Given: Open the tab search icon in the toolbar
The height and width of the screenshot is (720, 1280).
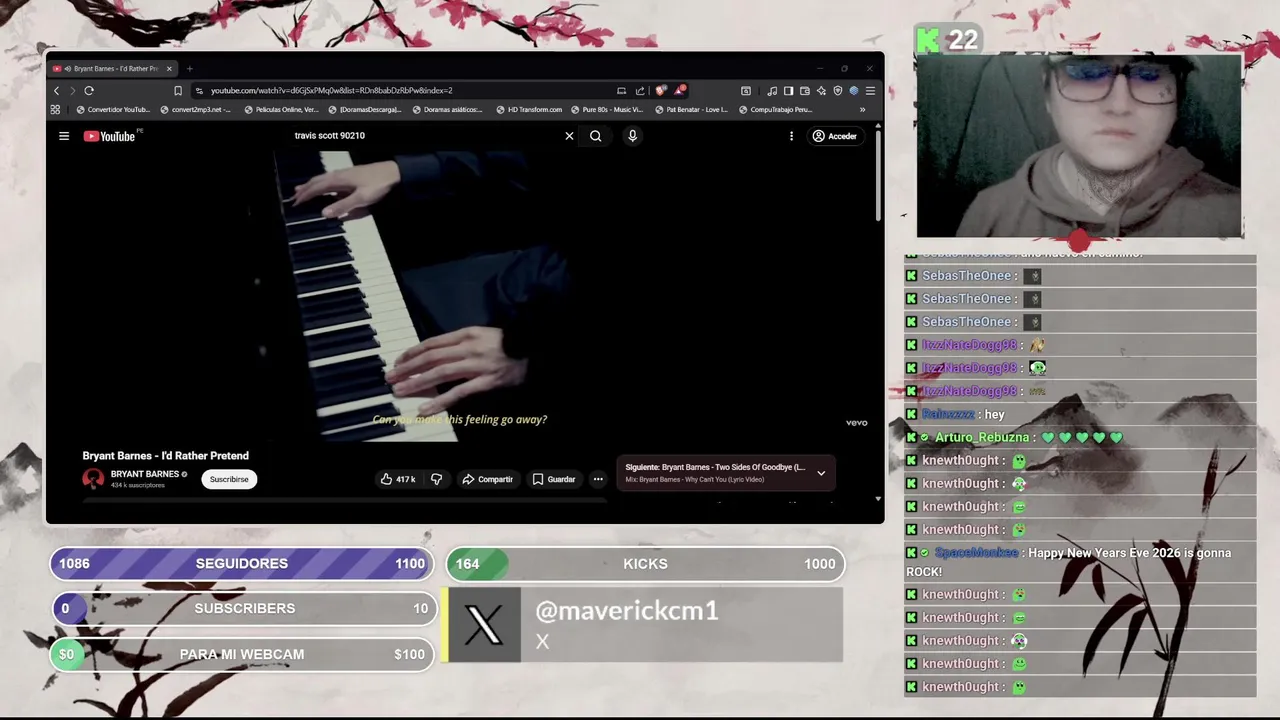Looking at the screenshot, I should (x=746, y=90).
